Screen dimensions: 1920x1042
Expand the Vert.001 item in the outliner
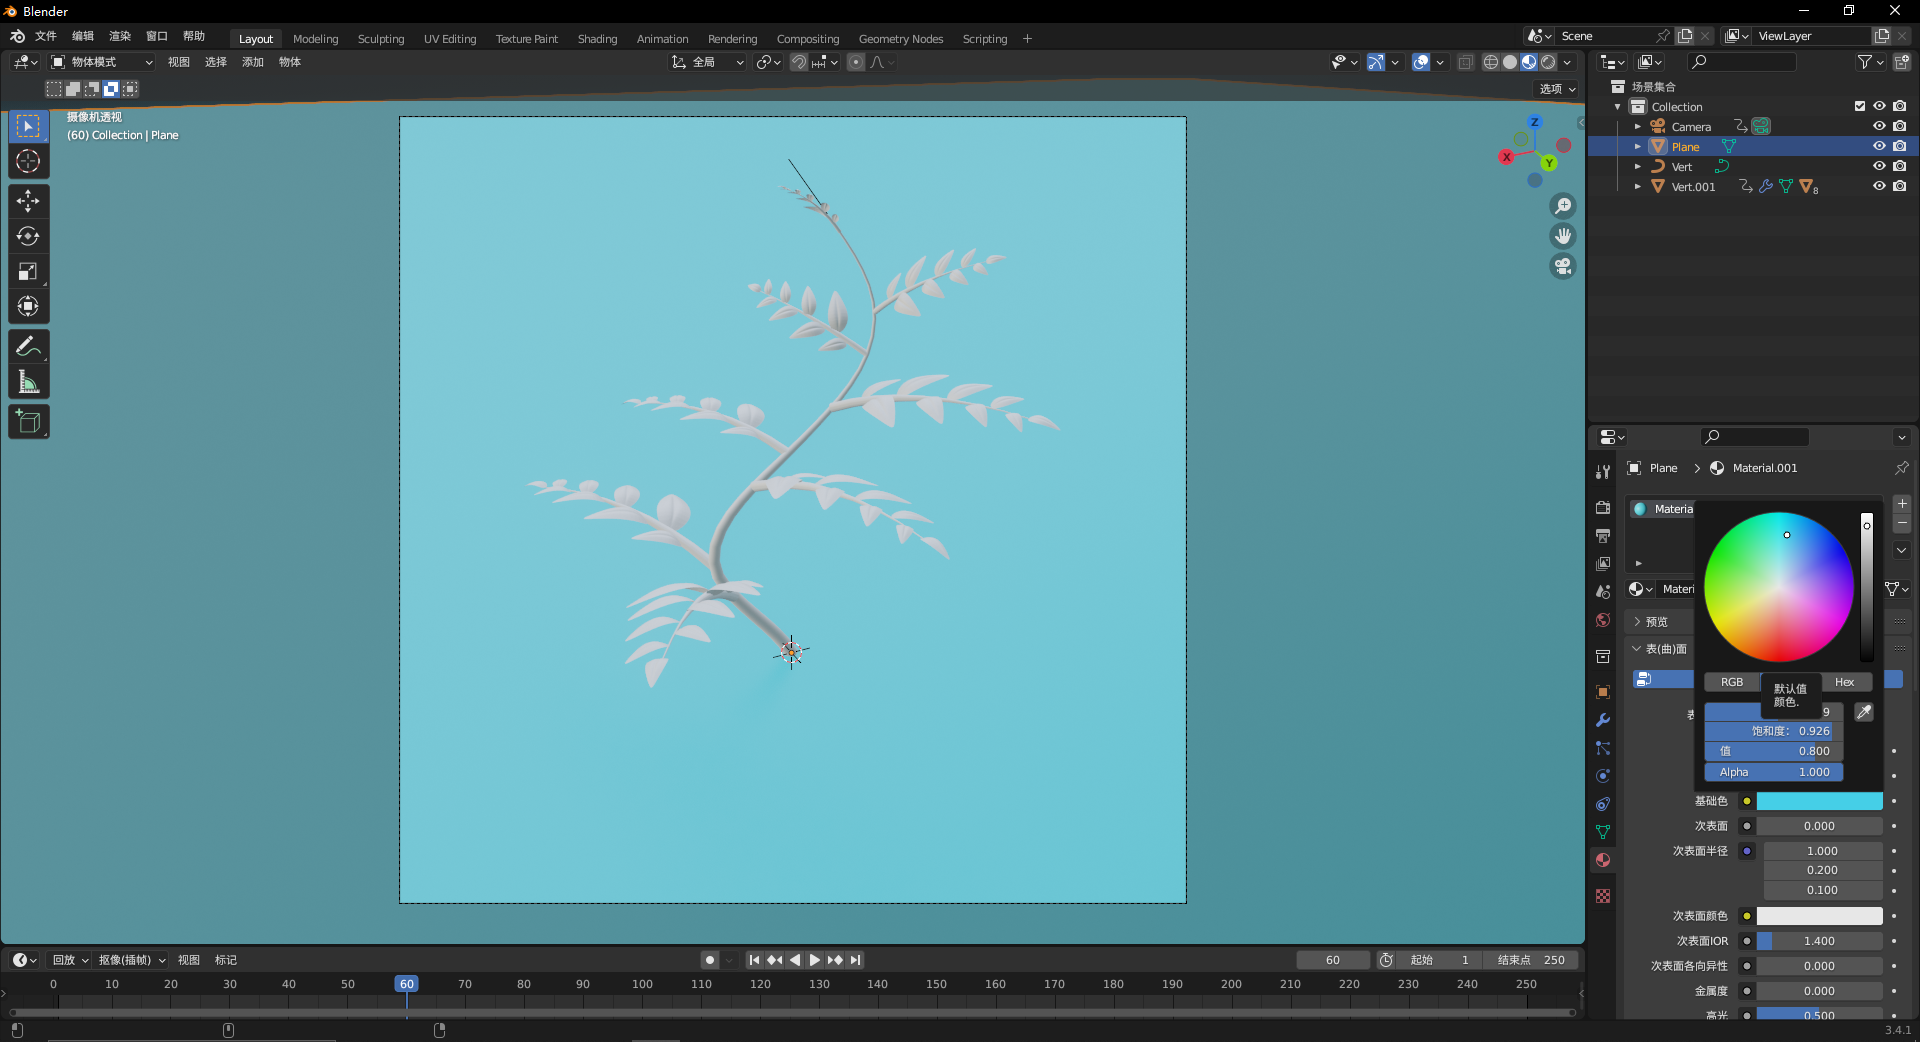coord(1638,187)
